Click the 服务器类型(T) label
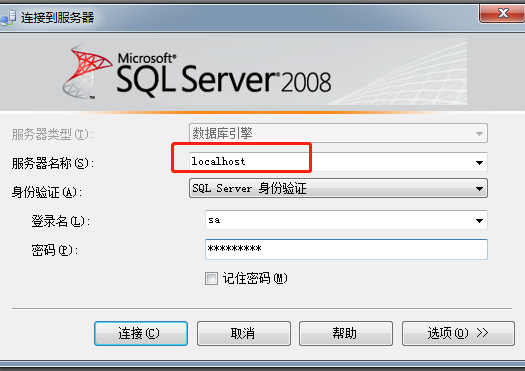Screen dimensions: 525x371 (x=53, y=134)
